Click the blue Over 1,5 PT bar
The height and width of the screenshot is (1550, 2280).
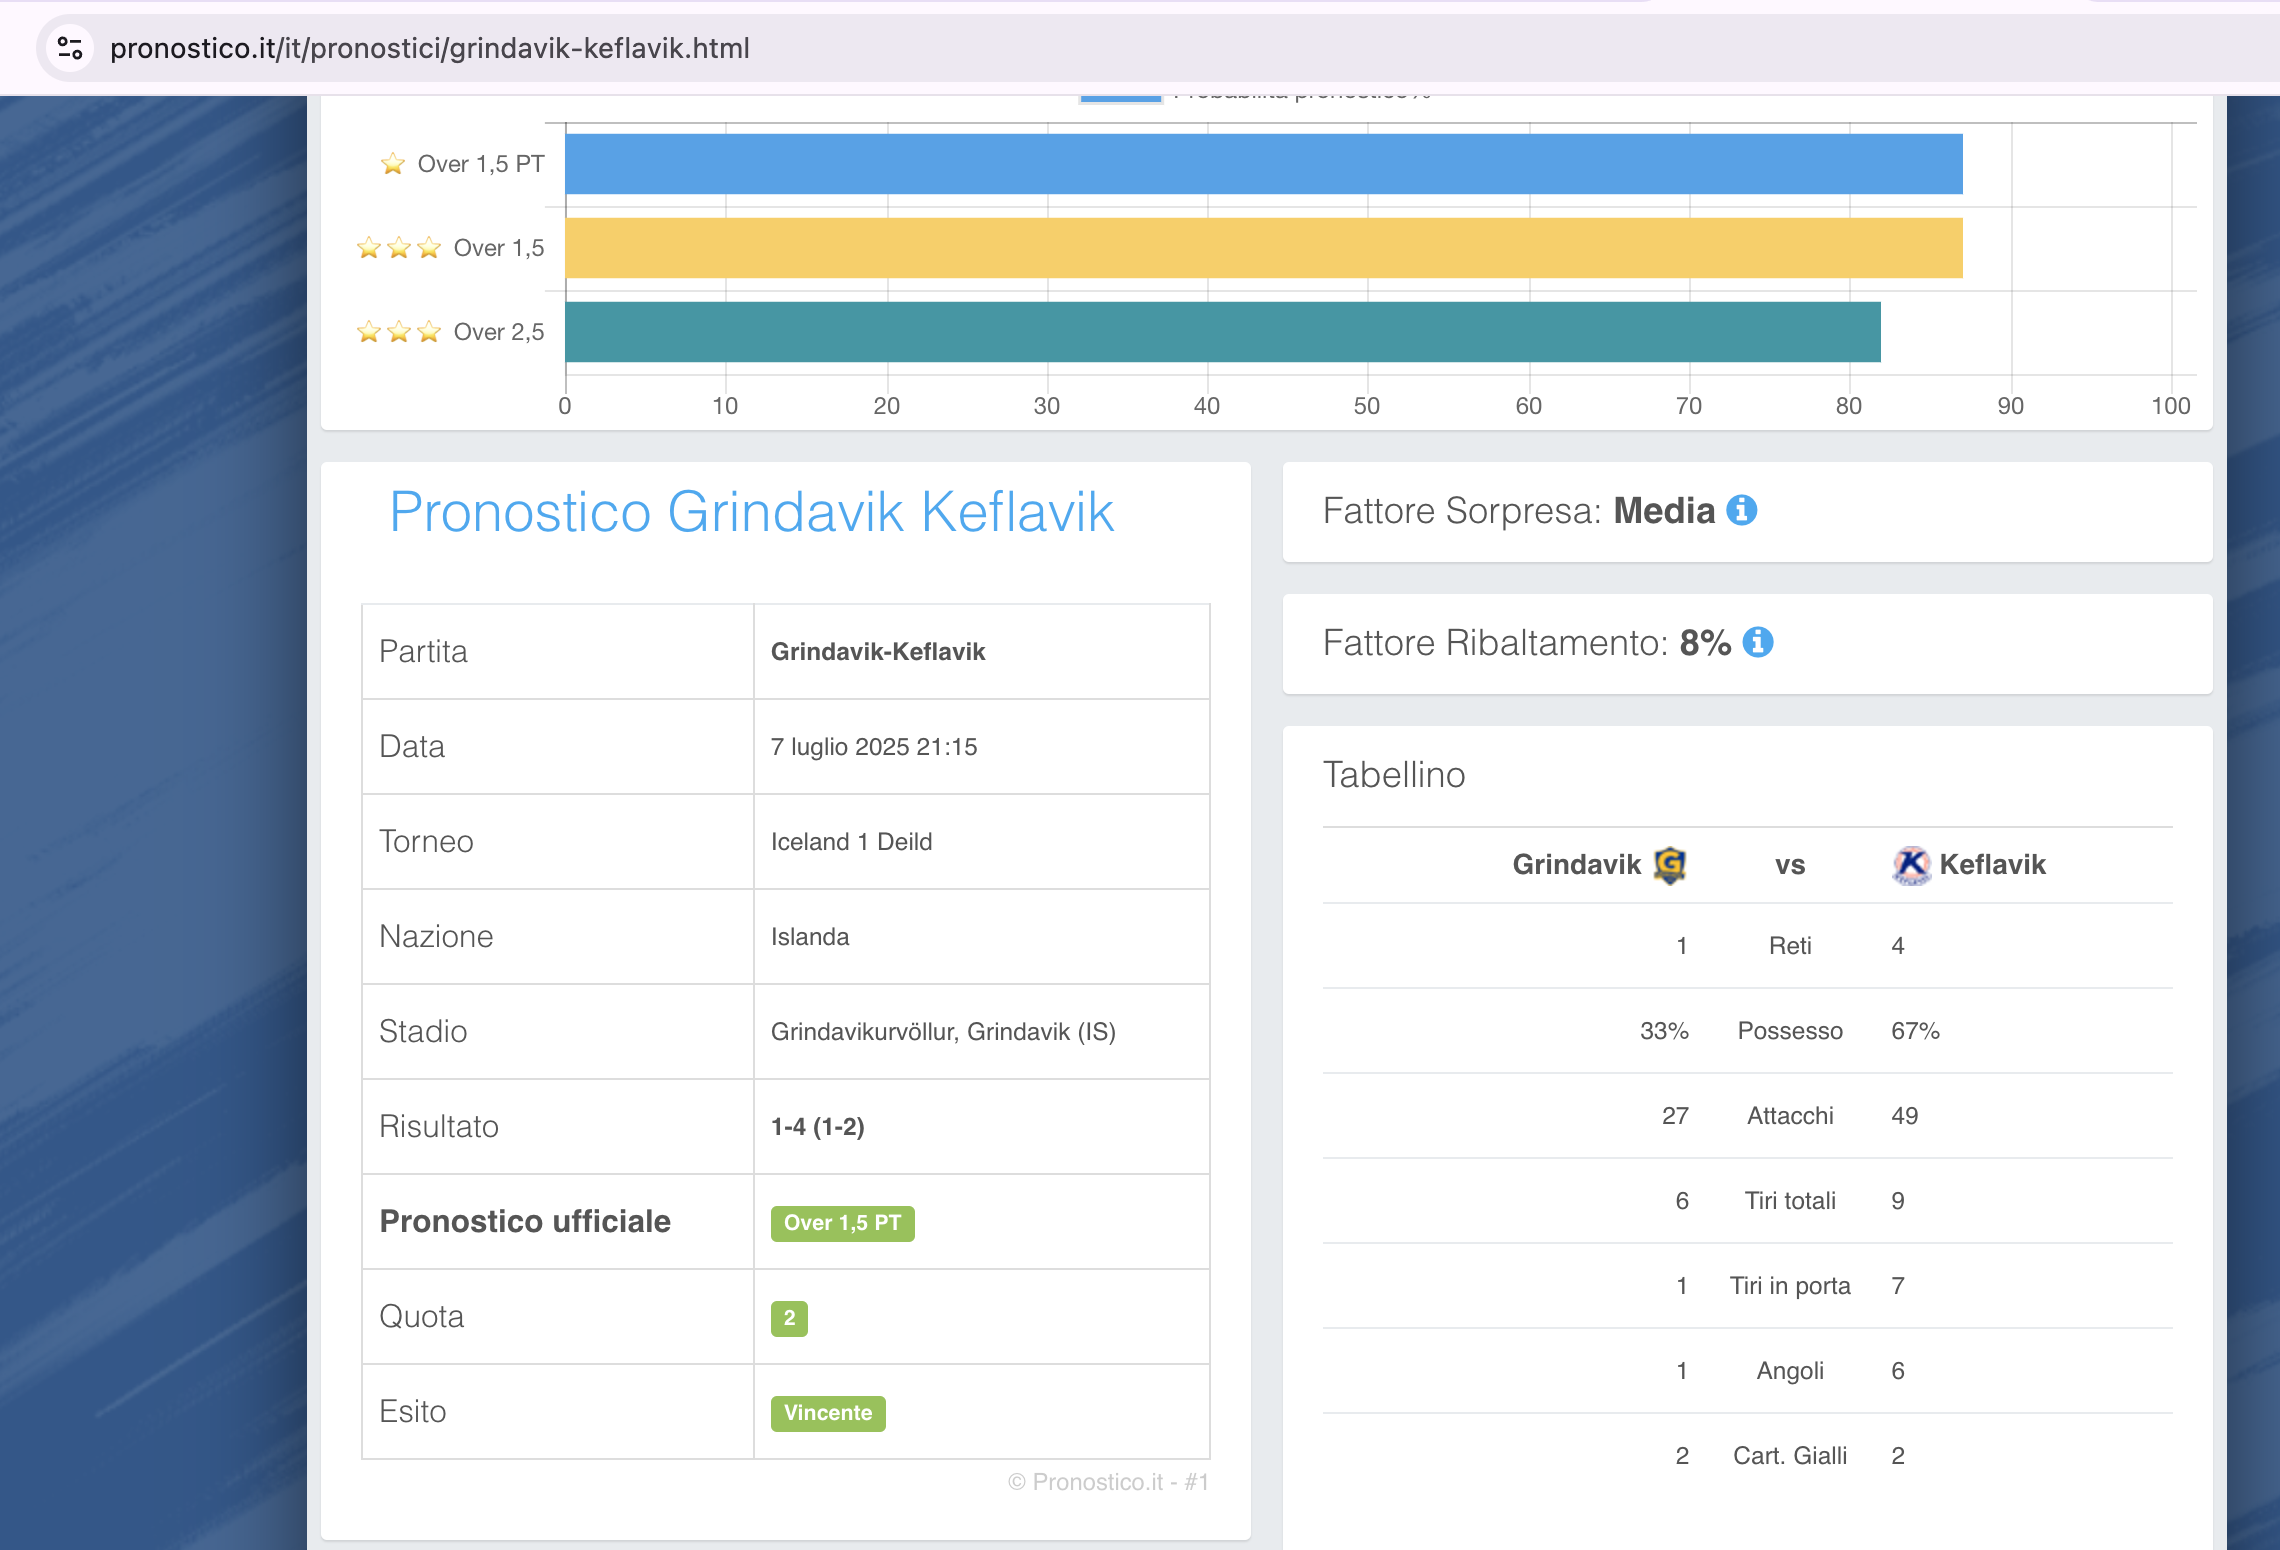pos(1263,164)
